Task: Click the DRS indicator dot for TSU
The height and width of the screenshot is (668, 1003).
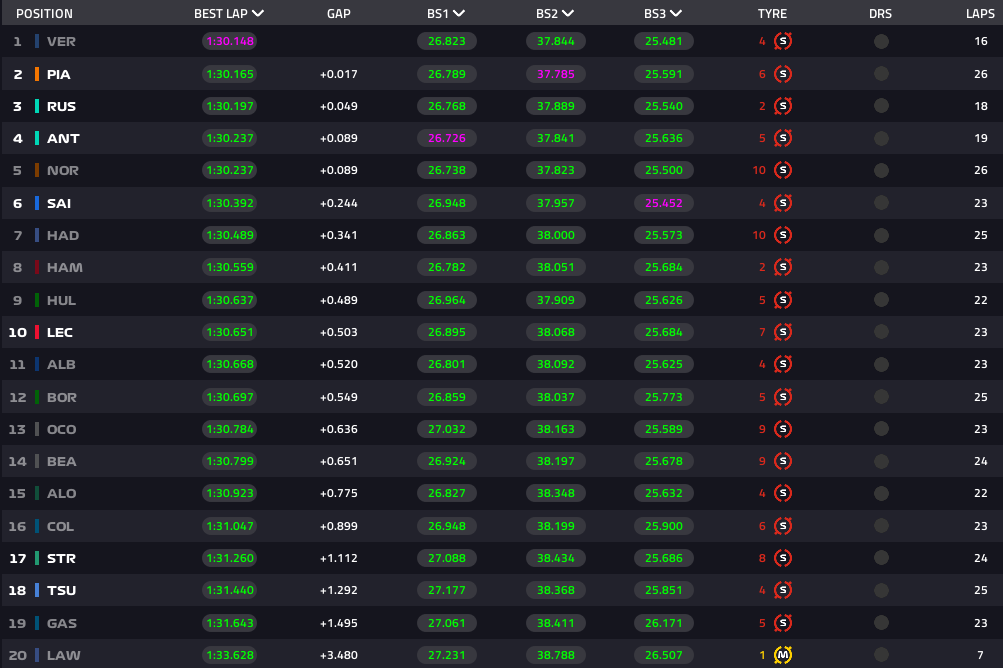Action: click(x=881, y=590)
